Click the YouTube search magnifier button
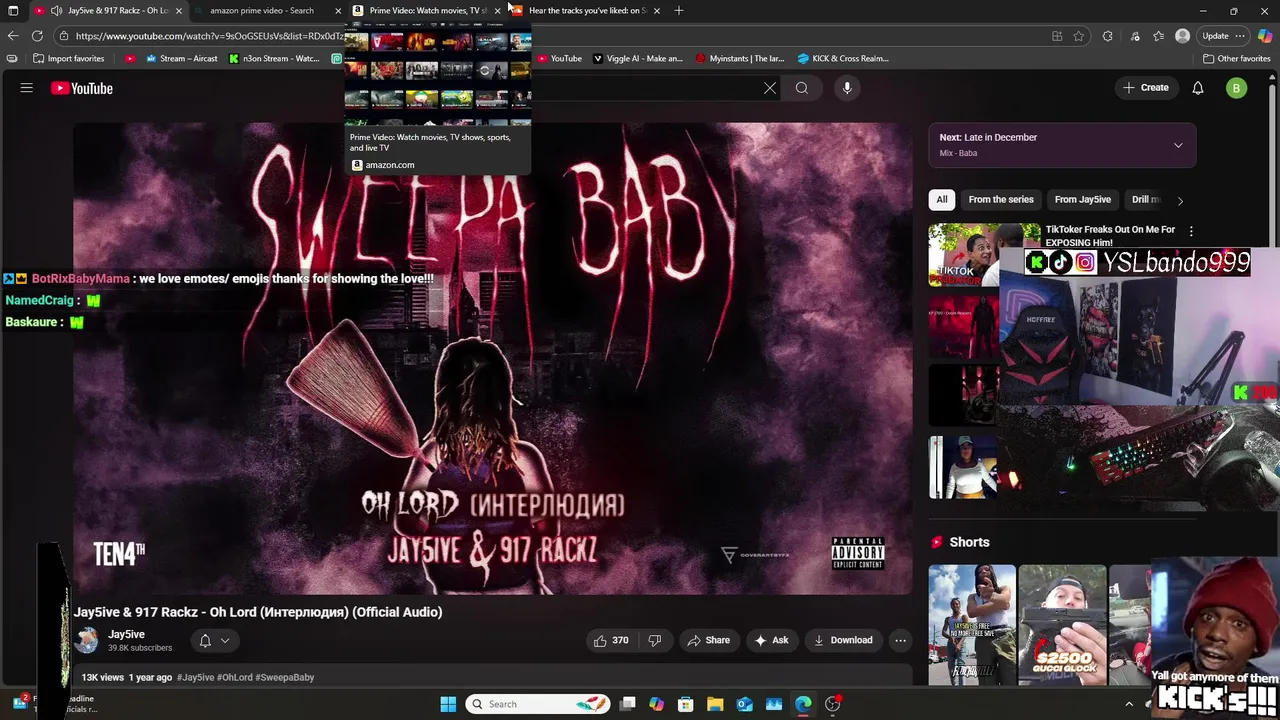 [802, 88]
